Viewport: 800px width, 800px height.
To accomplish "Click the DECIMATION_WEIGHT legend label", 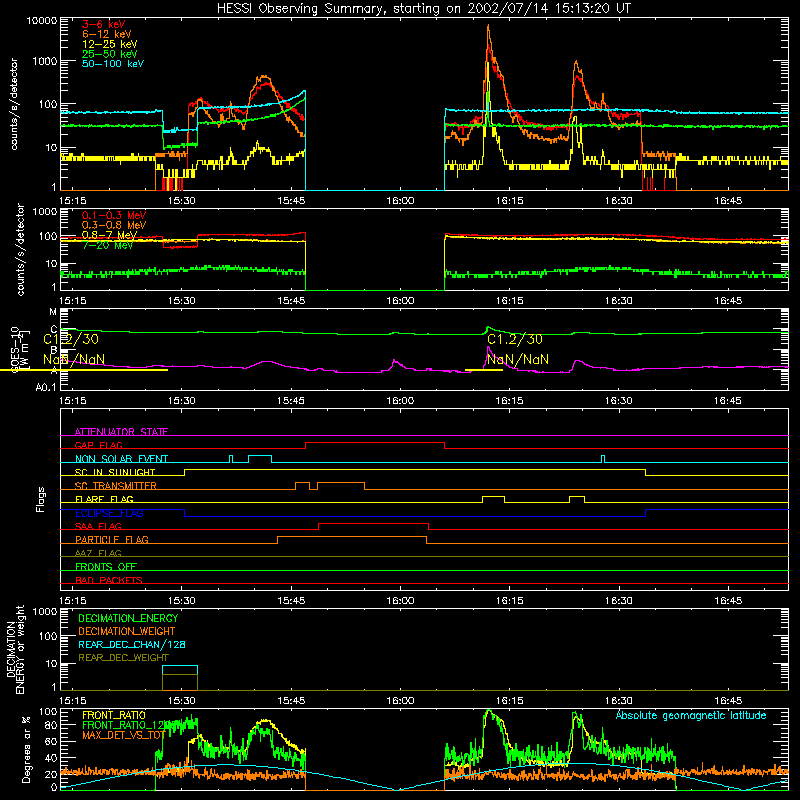I will [127, 631].
